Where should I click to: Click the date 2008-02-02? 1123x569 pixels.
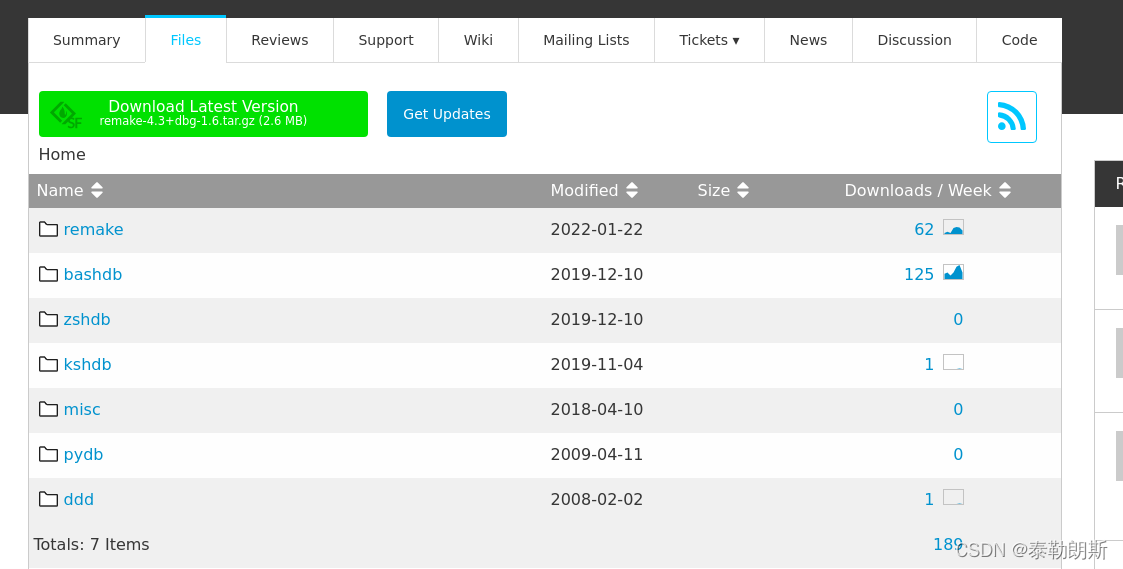(x=597, y=499)
